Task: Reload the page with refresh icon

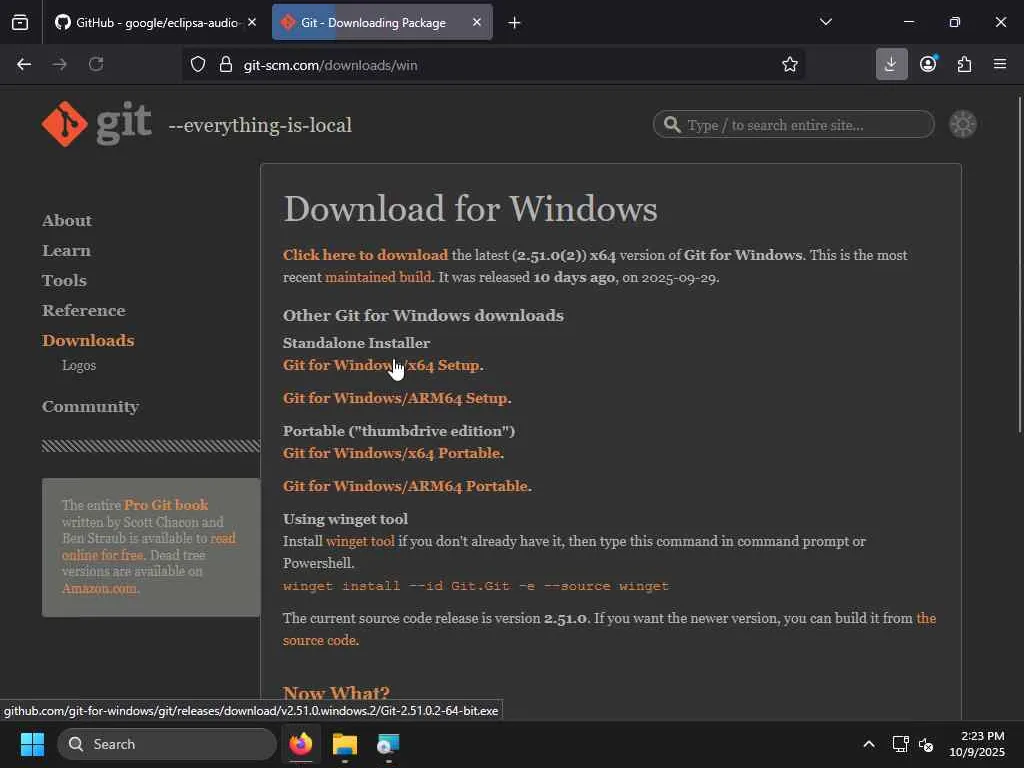Action: 96,64
